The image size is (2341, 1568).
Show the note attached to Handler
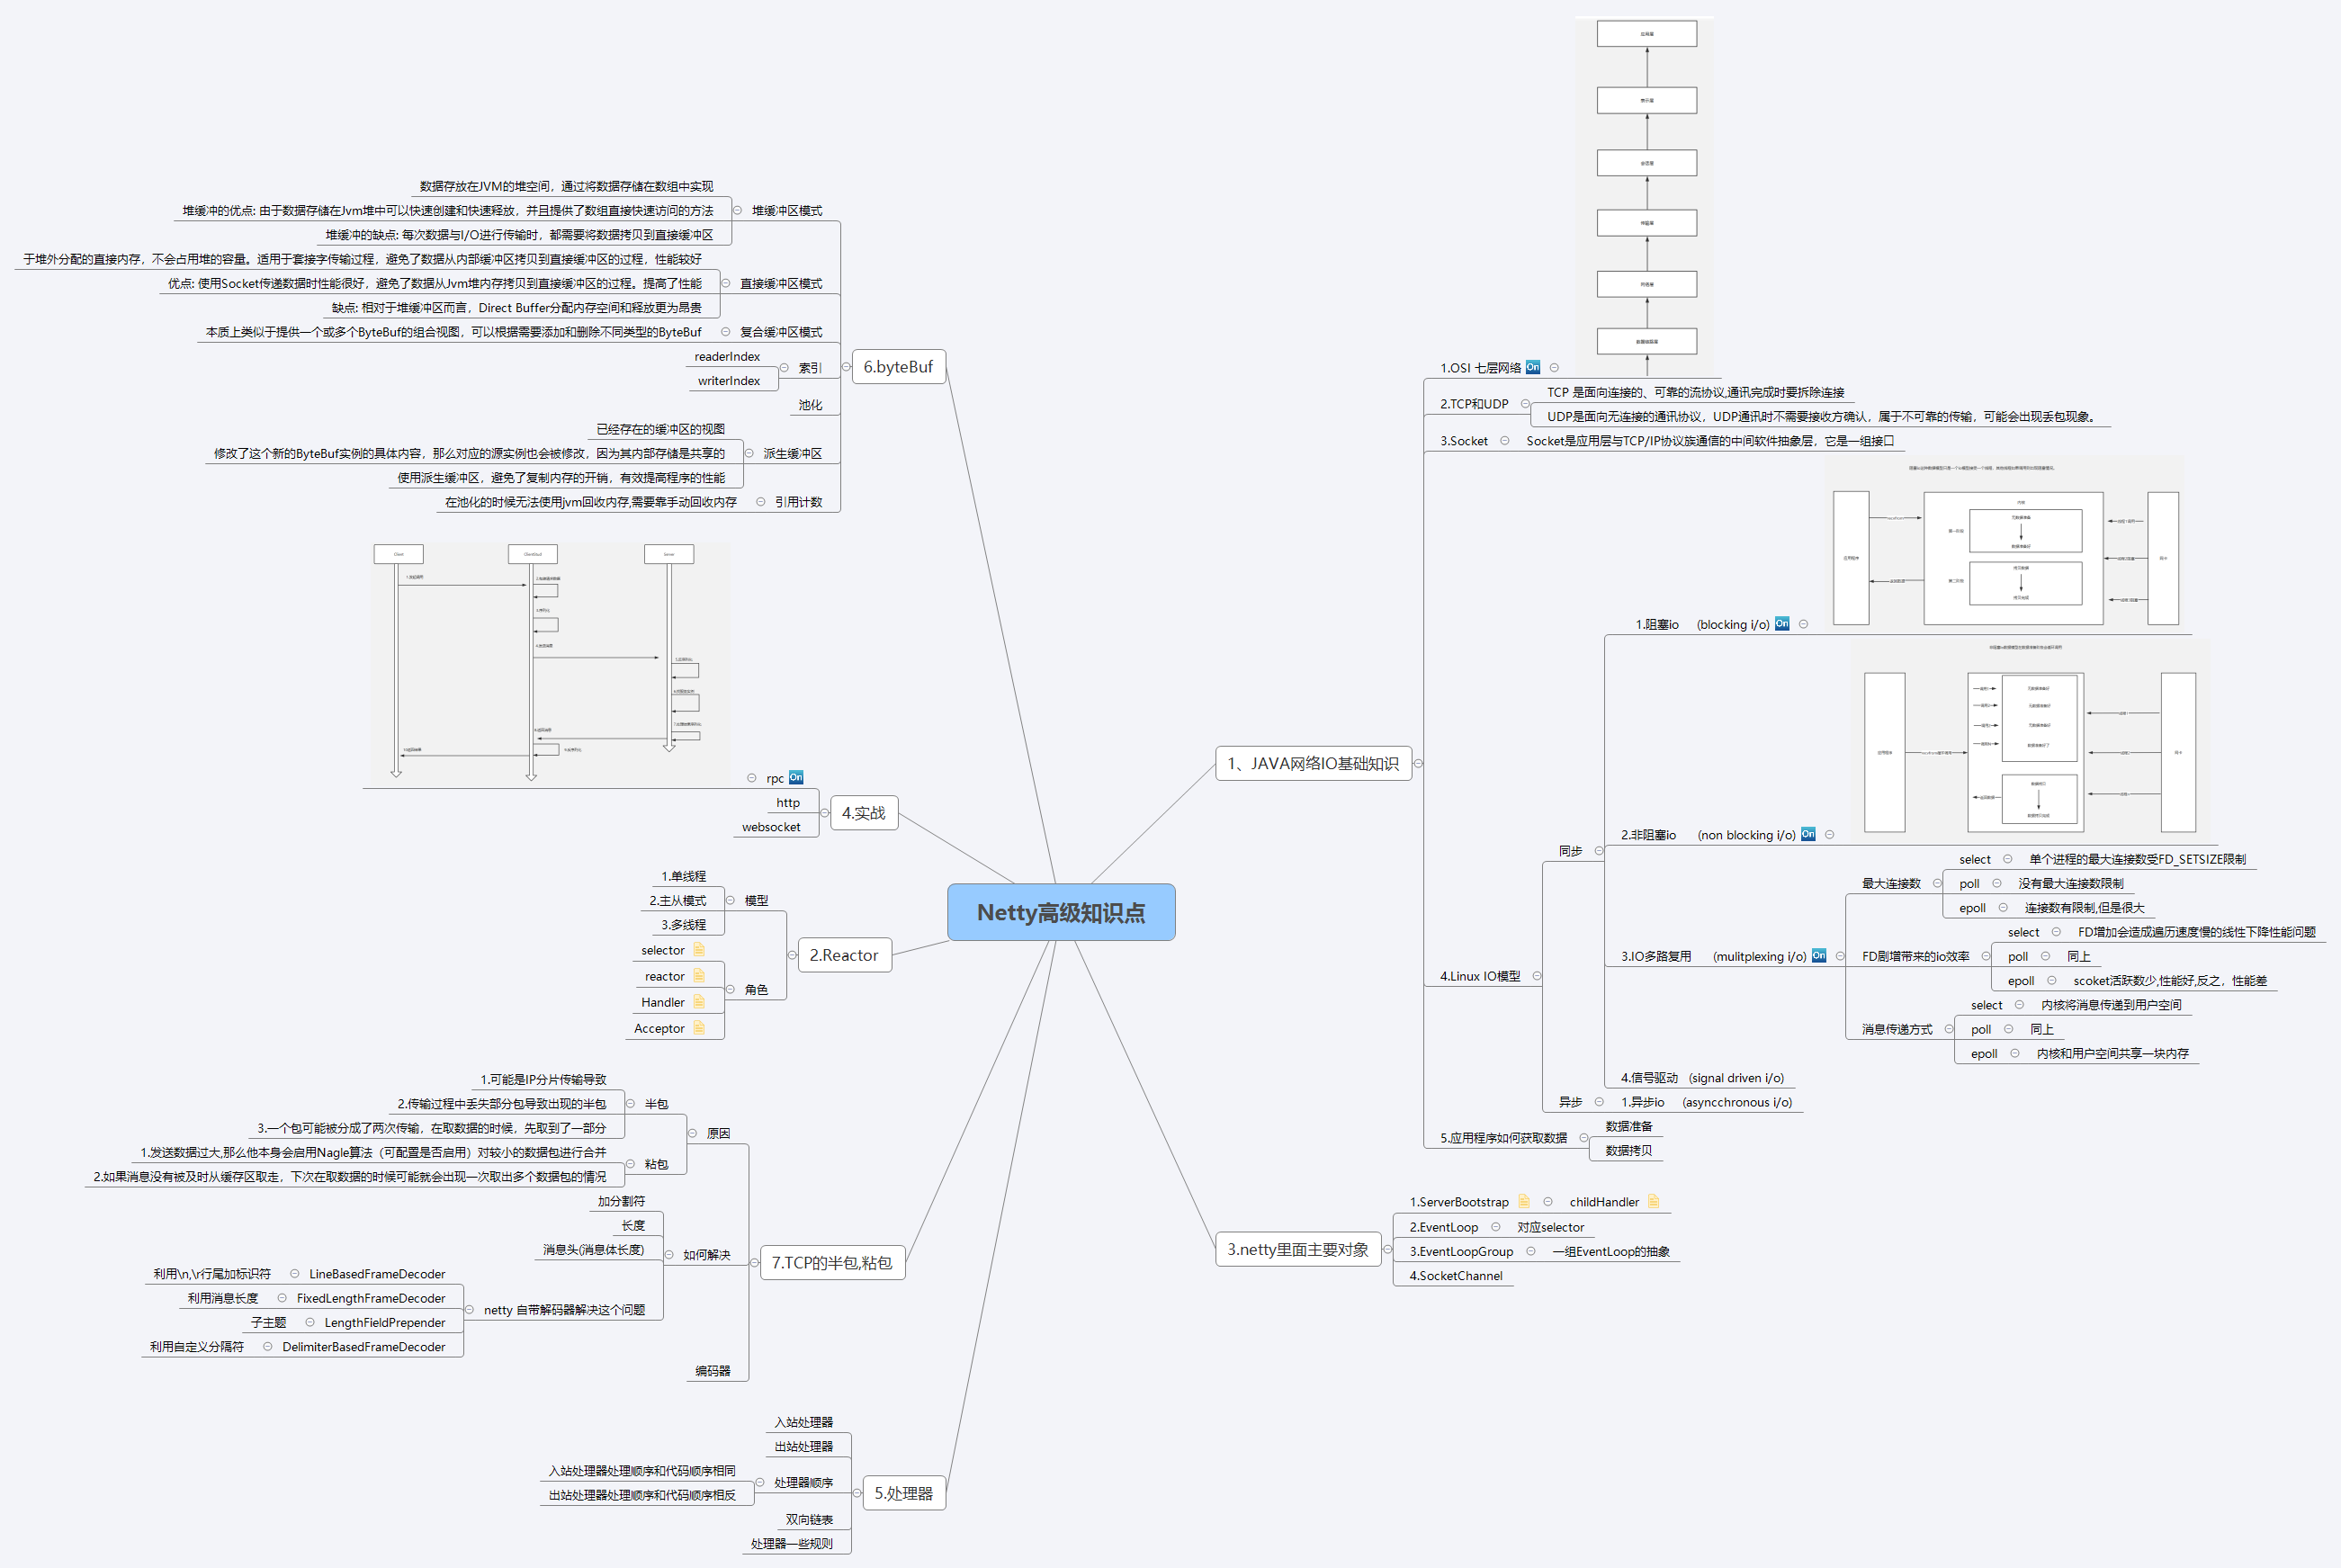coord(699,1002)
